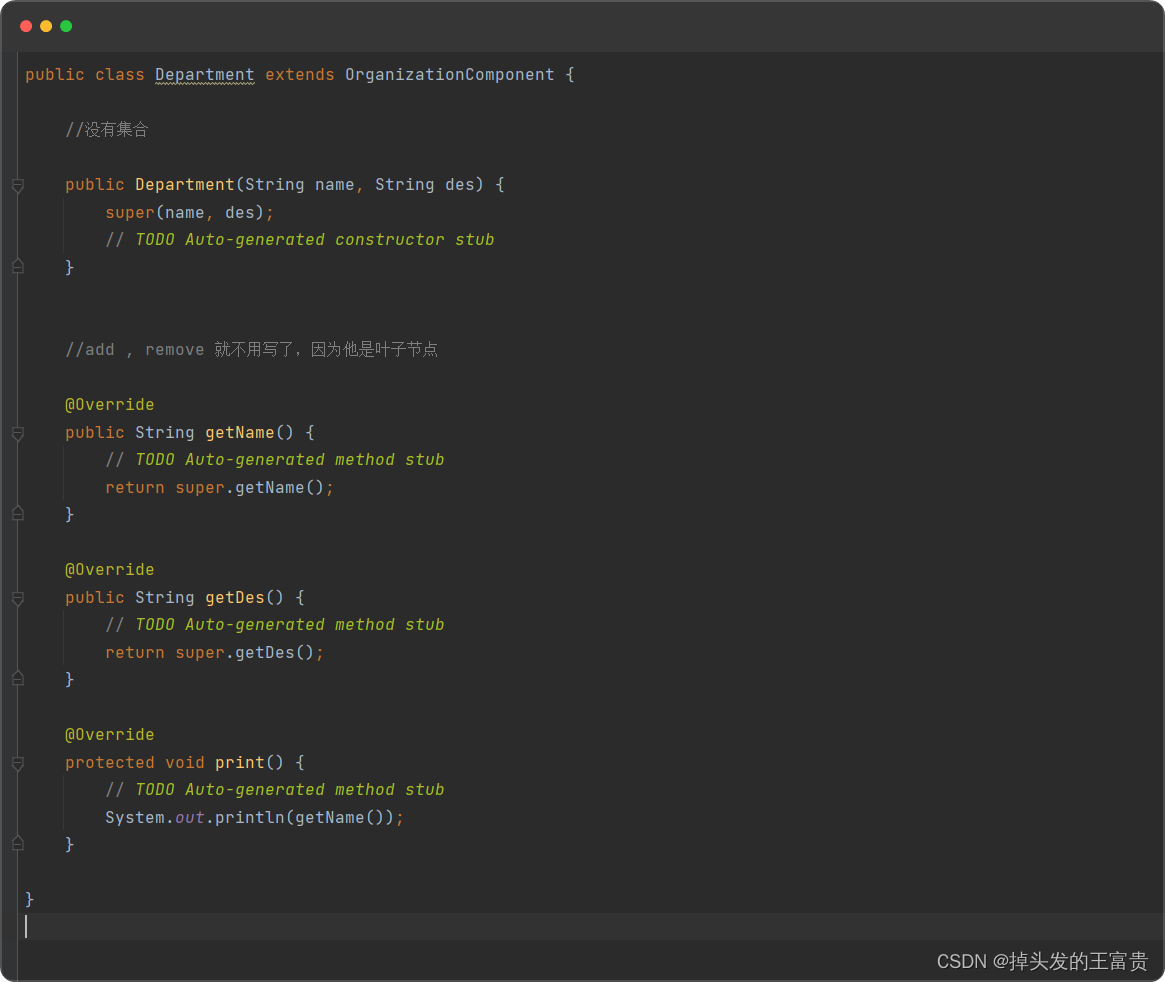
Task: Click the 'protected void' modifiers of print
Action: coord(134,762)
